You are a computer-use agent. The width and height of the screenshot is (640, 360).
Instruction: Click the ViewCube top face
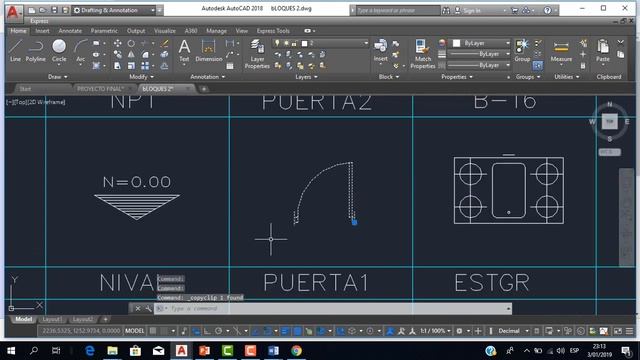point(609,122)
